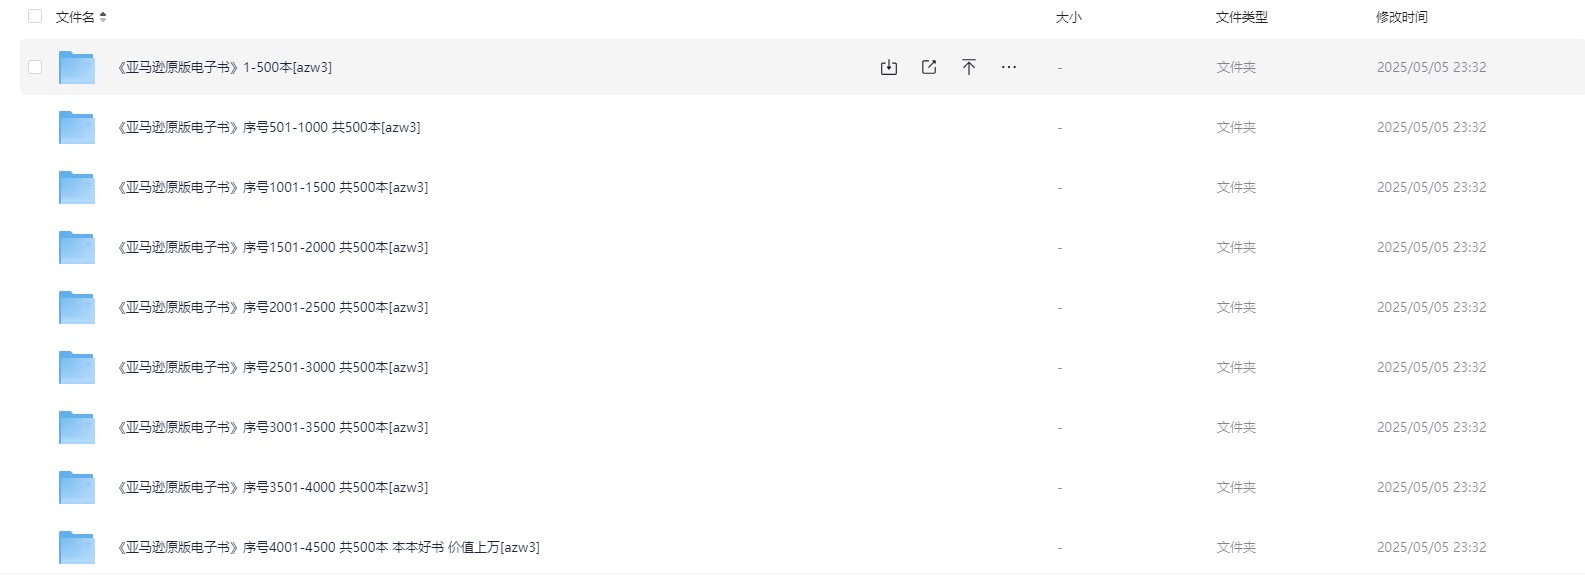The width and height of the screenshot is (1585, 583).
Task: Click modified time of 序号4001-4500 row
Action: pyautogui.click(x=1431, y=547)
